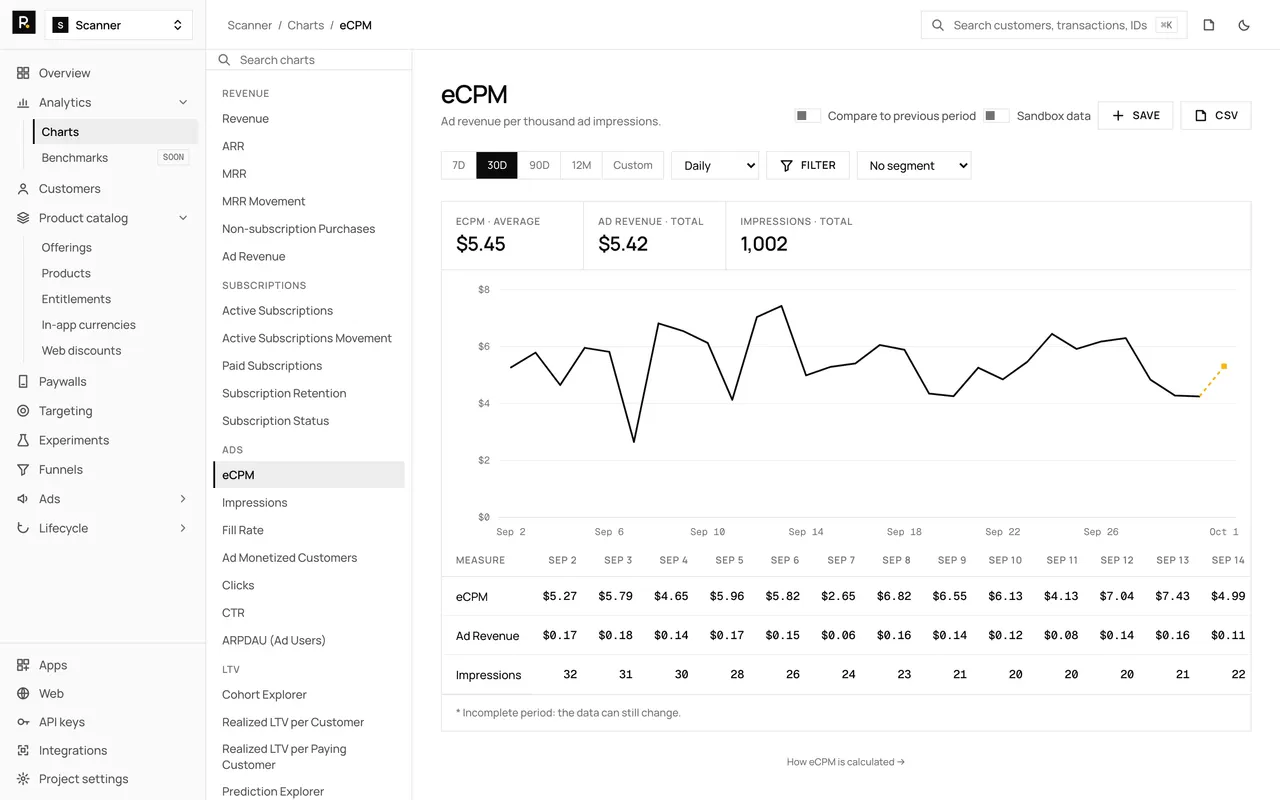Open the documentation page icon in header
The image size is (1280, 800).
1209,25
